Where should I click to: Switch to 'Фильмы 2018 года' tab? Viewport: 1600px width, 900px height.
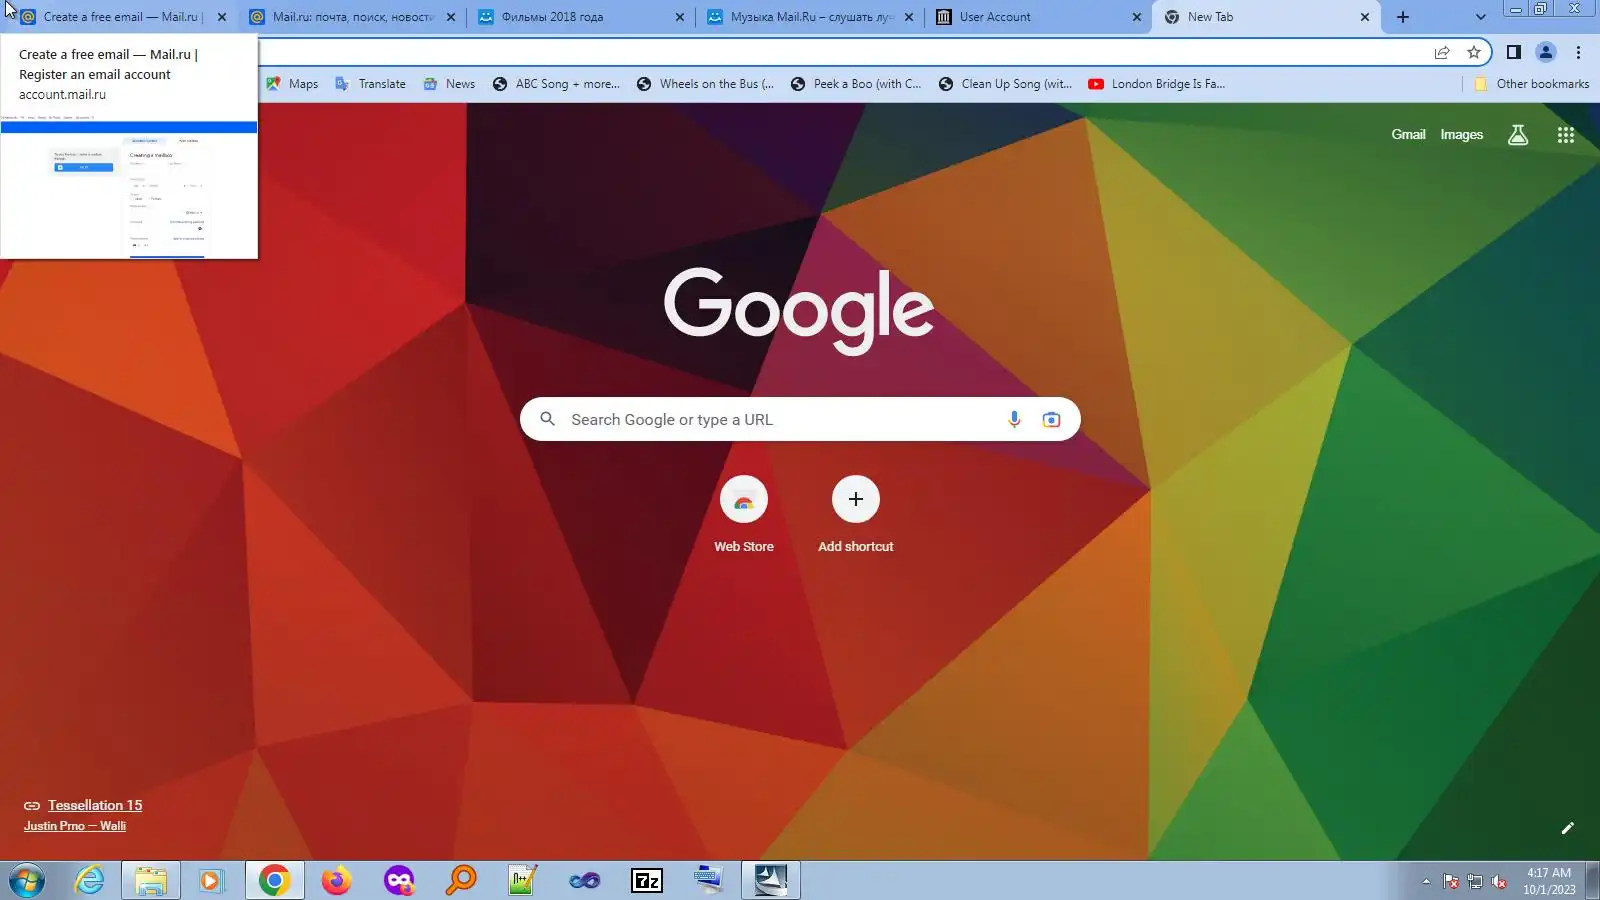[581, 17]
